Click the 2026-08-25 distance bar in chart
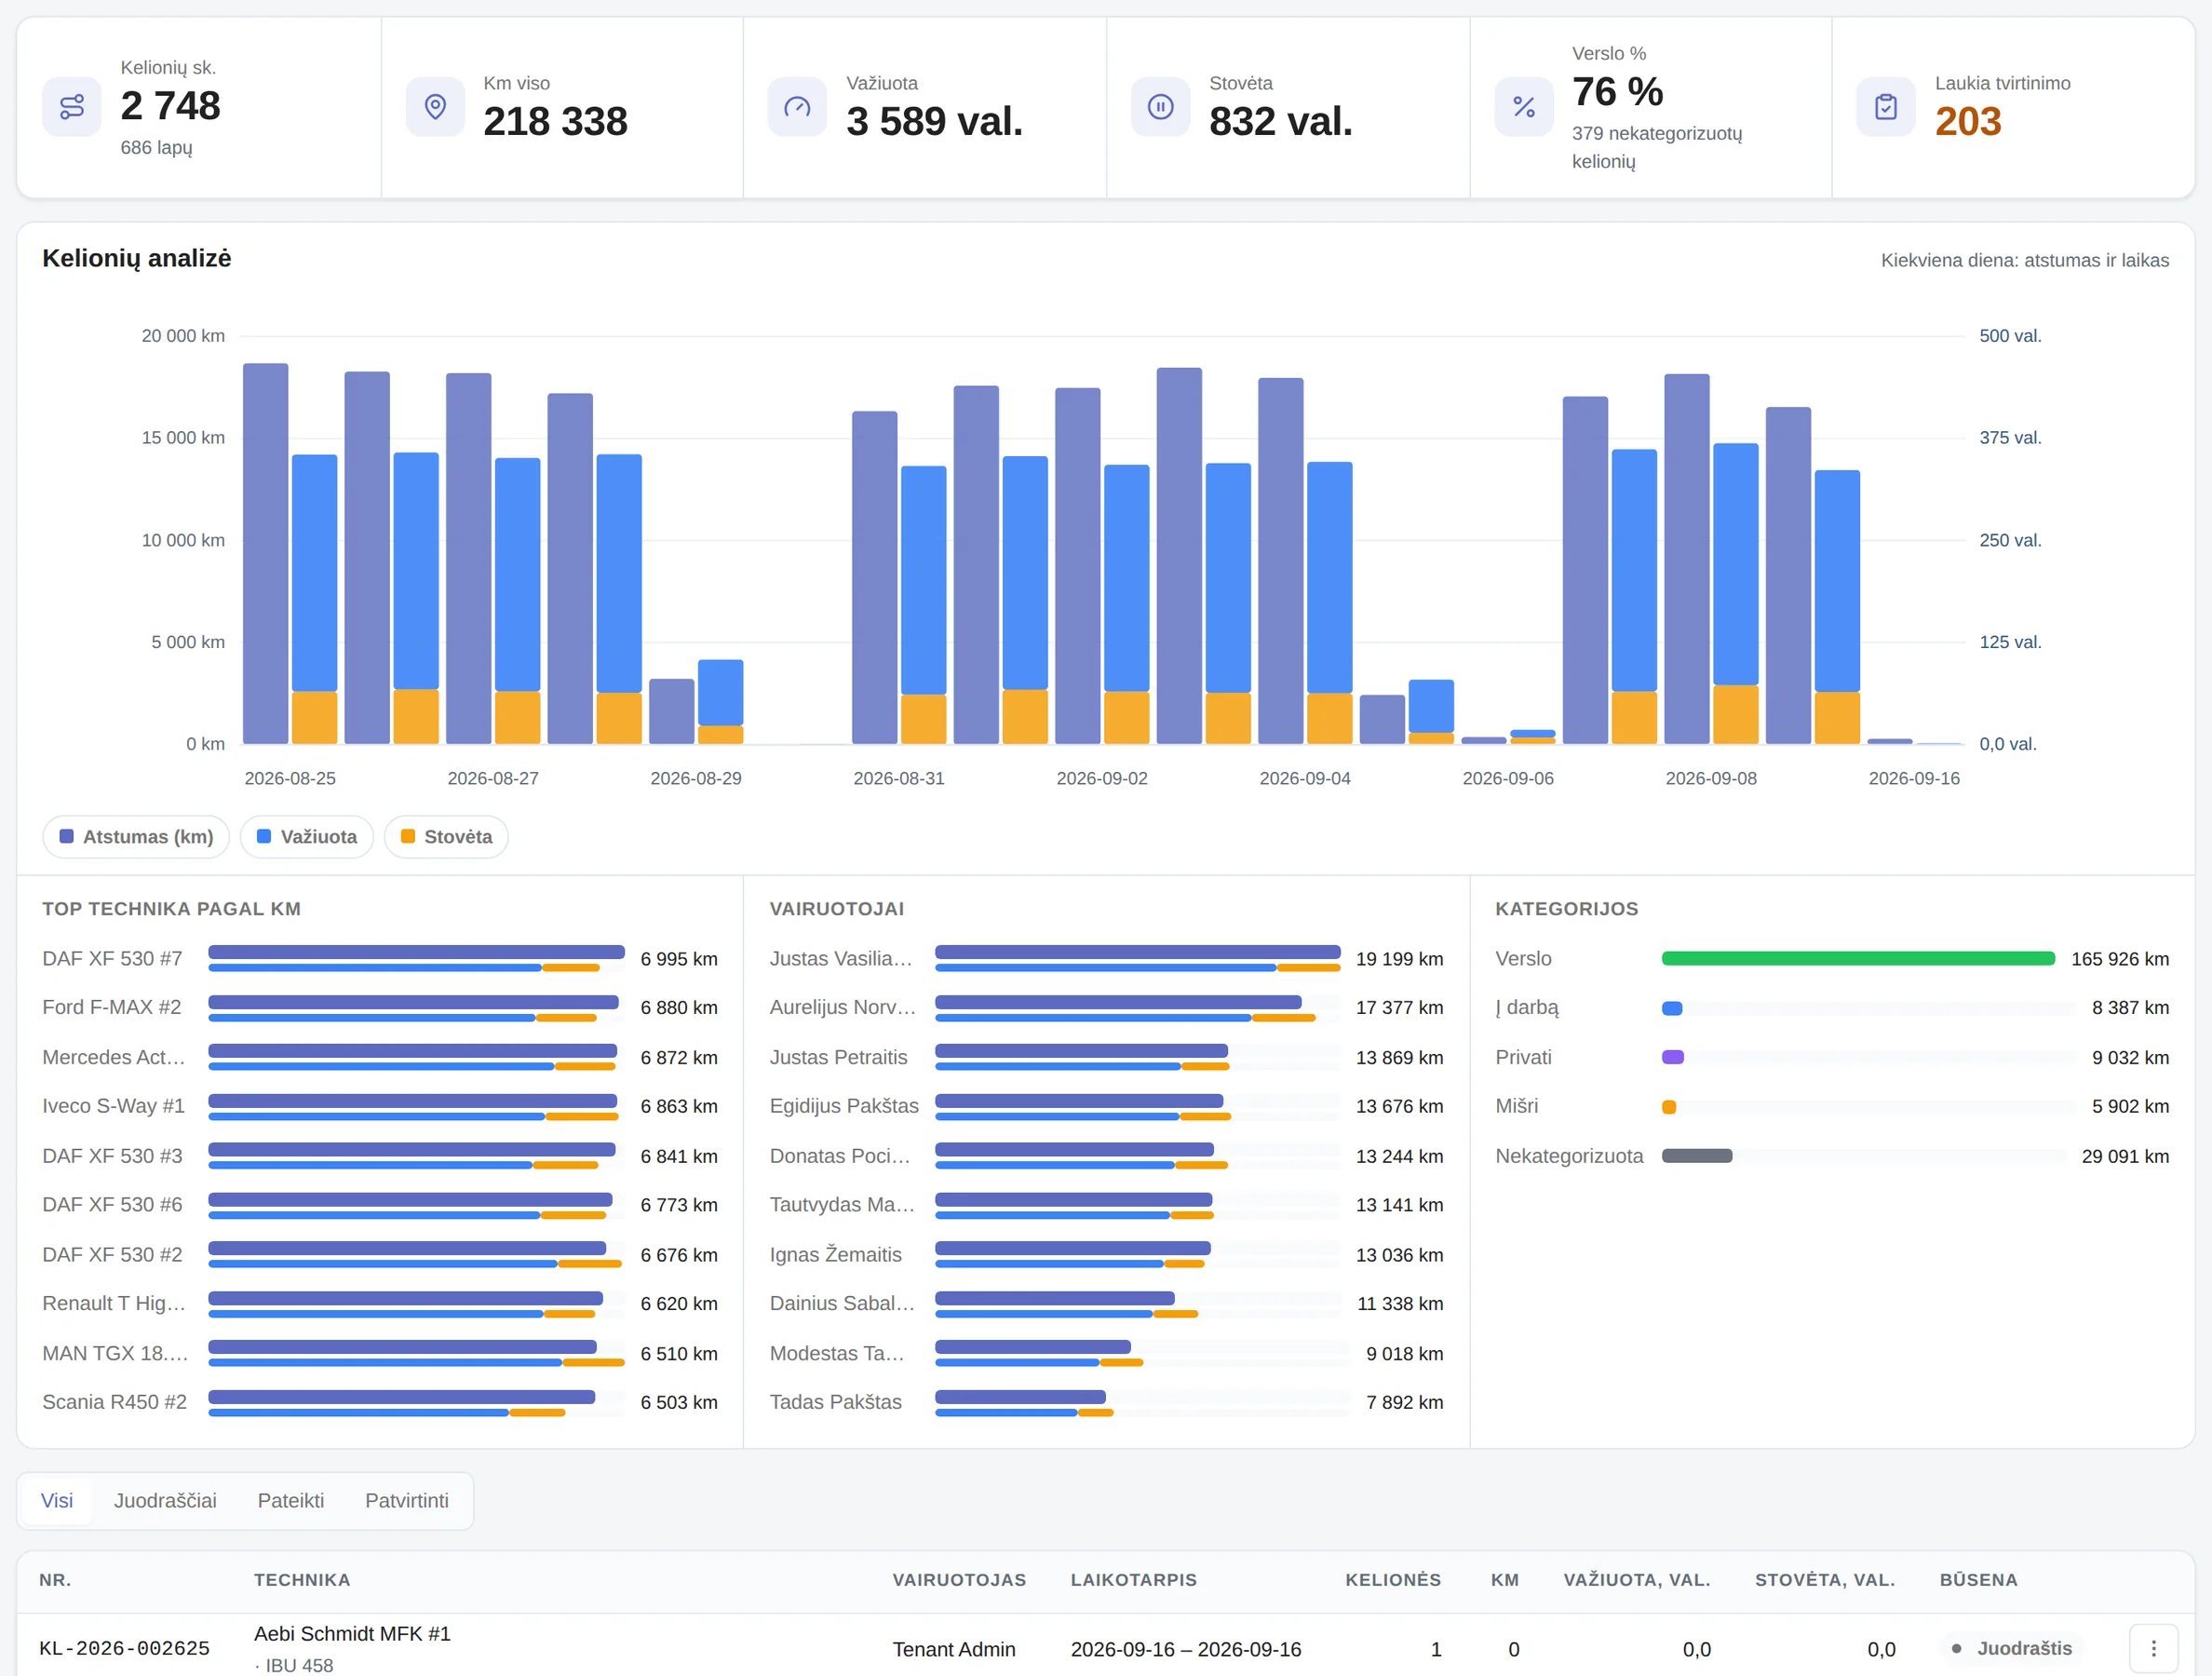This screenshot has width=2212, height=1676. pos(266,554)
